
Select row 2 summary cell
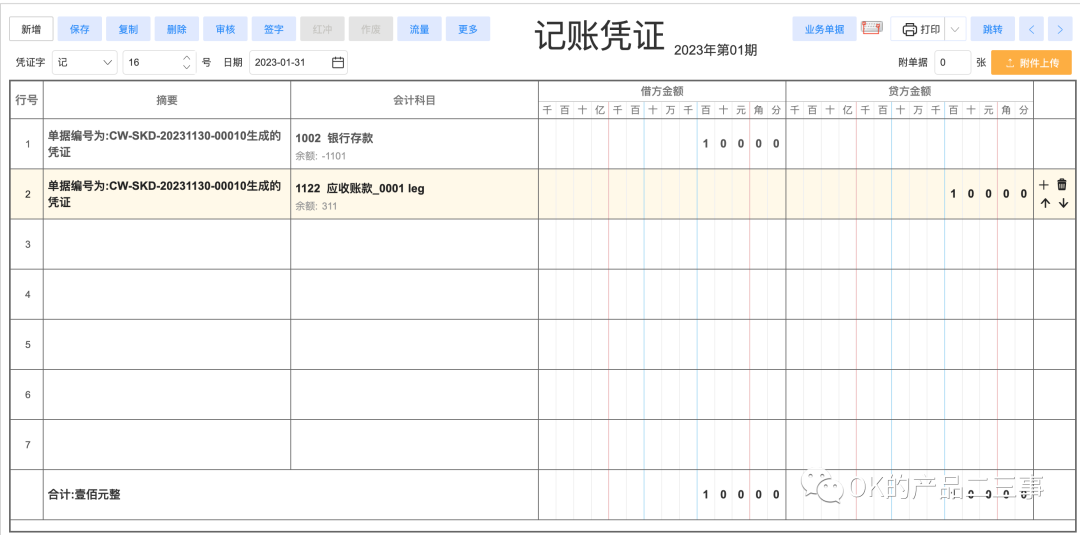[167, 194]
